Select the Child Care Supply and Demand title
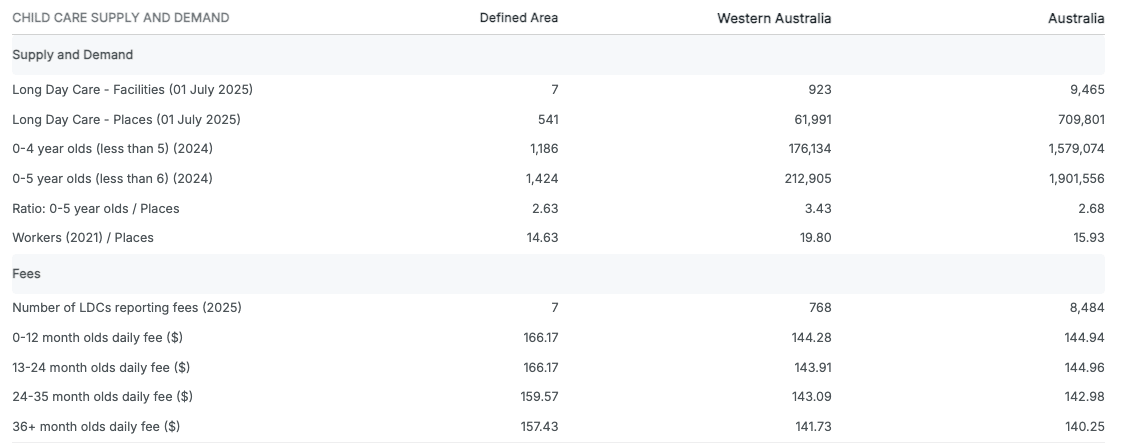 (120, 18)
